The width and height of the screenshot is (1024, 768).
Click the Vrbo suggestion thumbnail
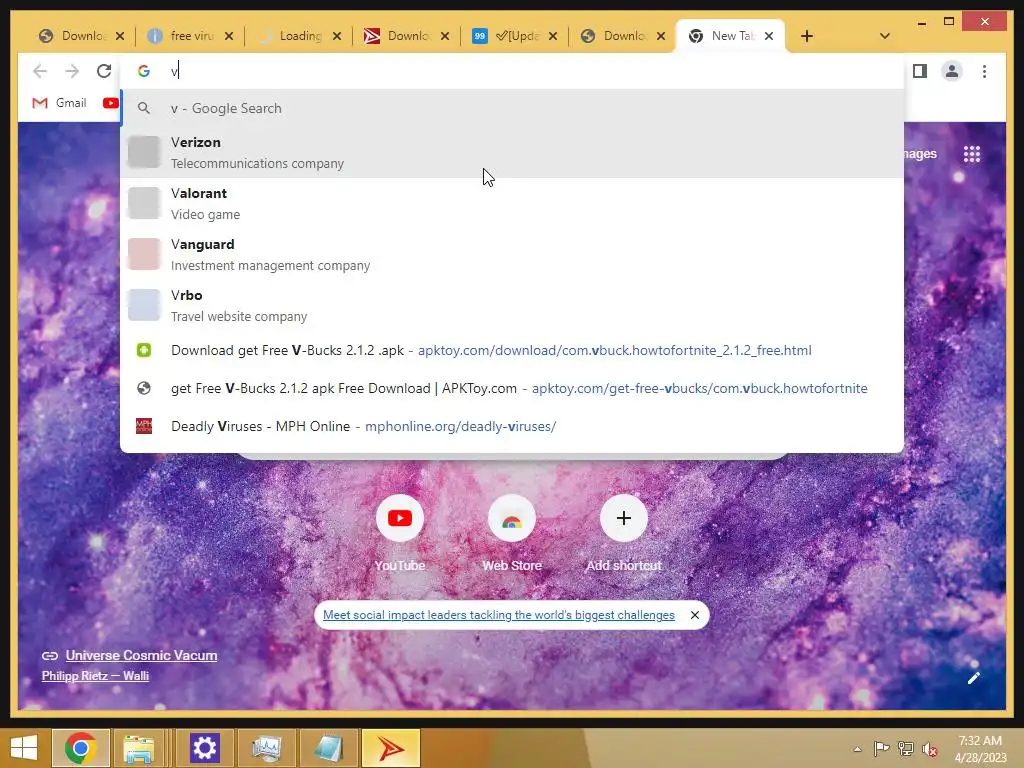click(144, 305)
